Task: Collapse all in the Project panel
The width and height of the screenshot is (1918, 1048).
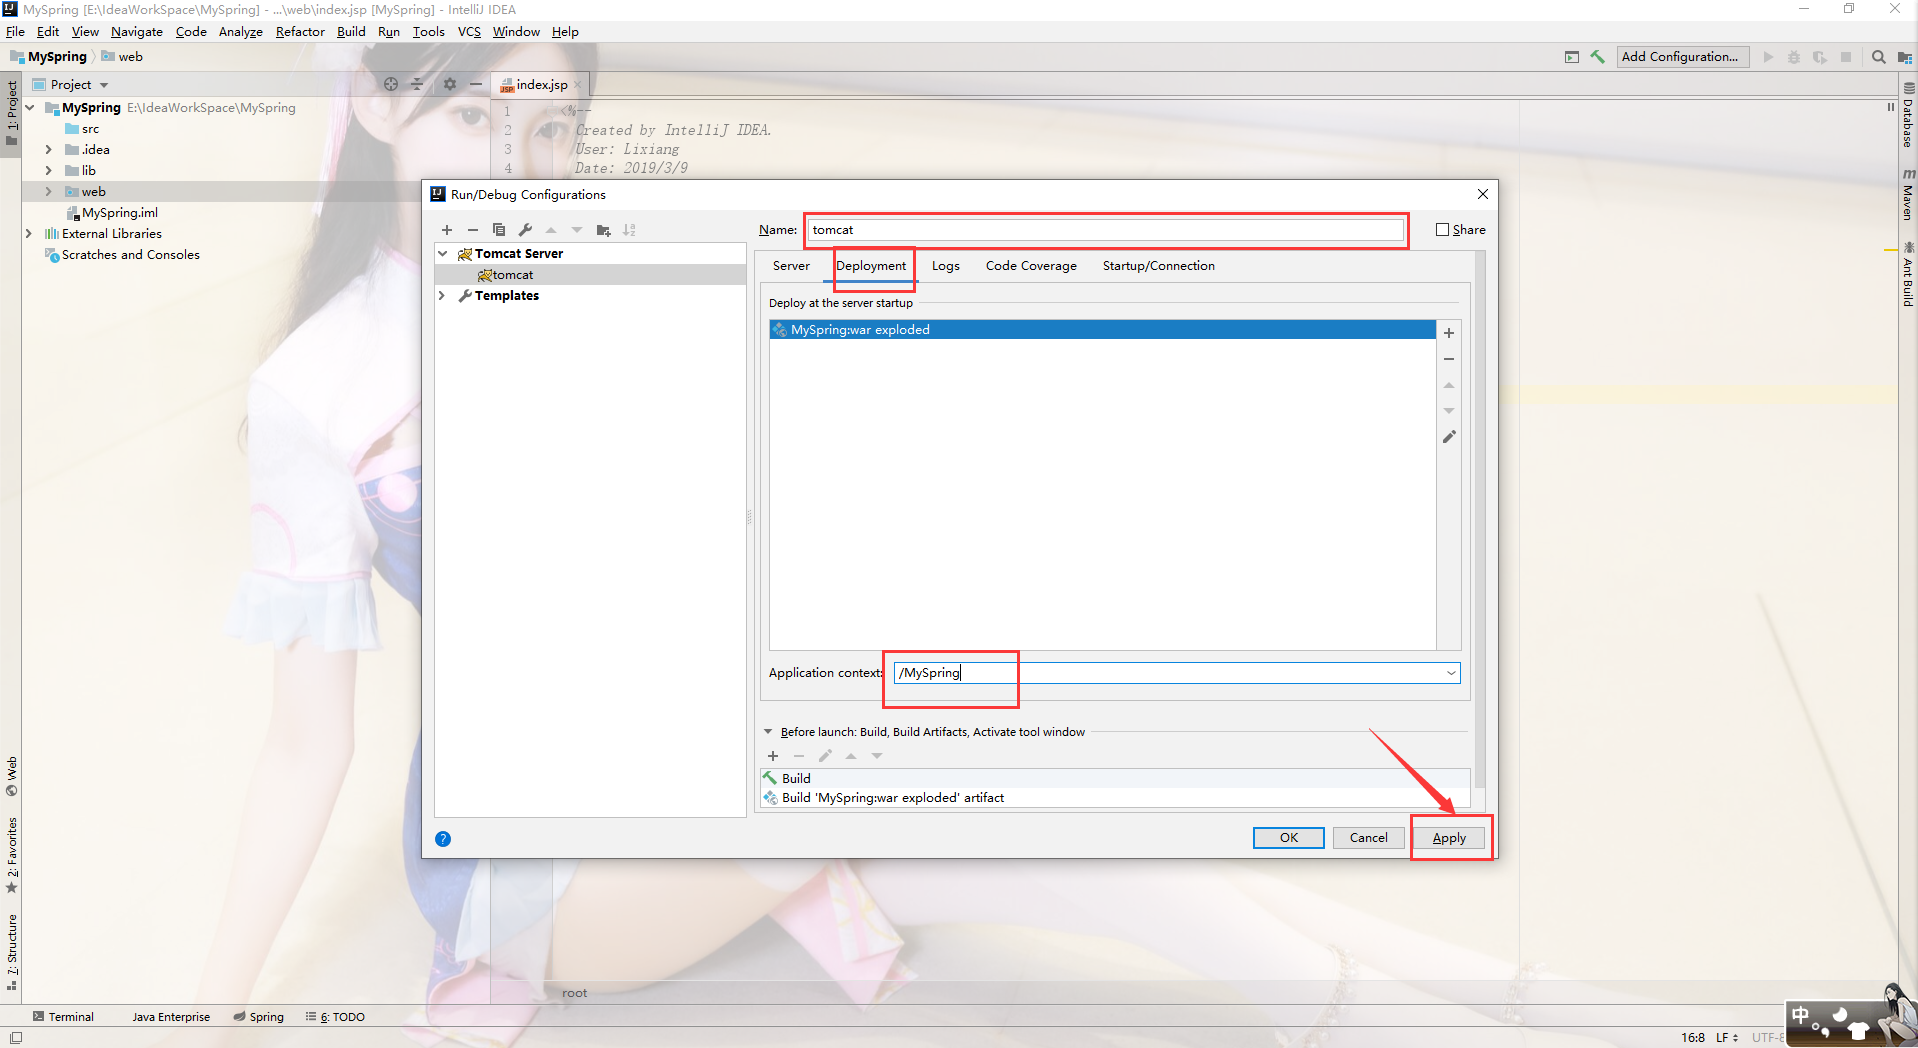Action: [417, 84]
